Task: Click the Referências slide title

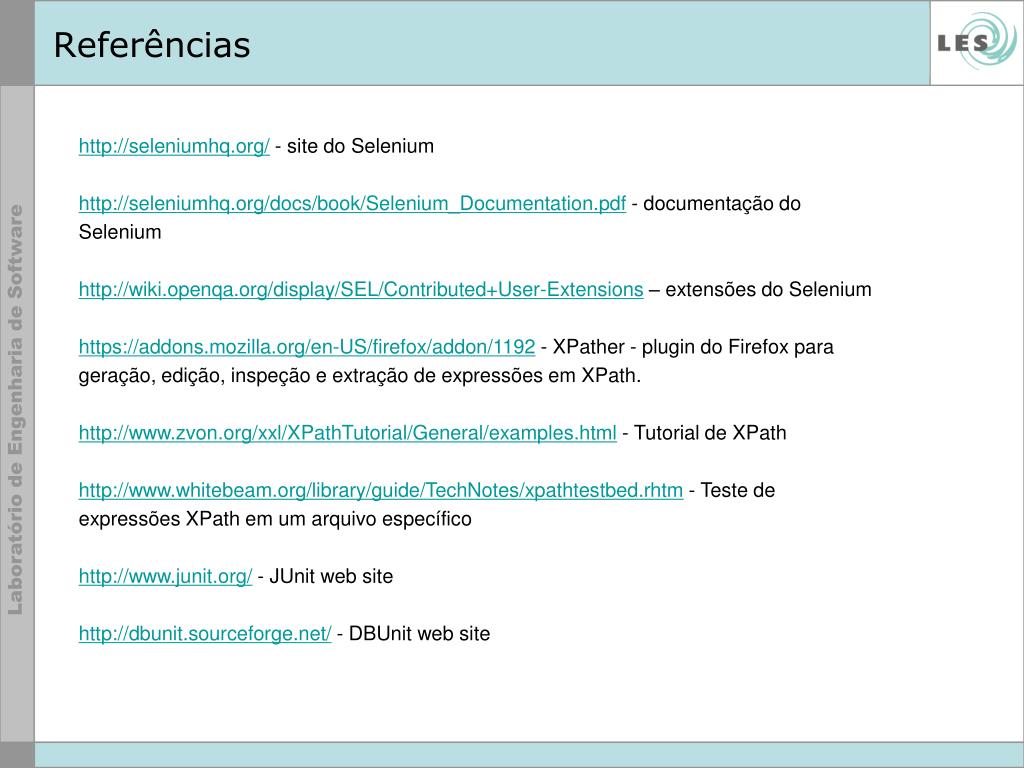Action: 152,45
